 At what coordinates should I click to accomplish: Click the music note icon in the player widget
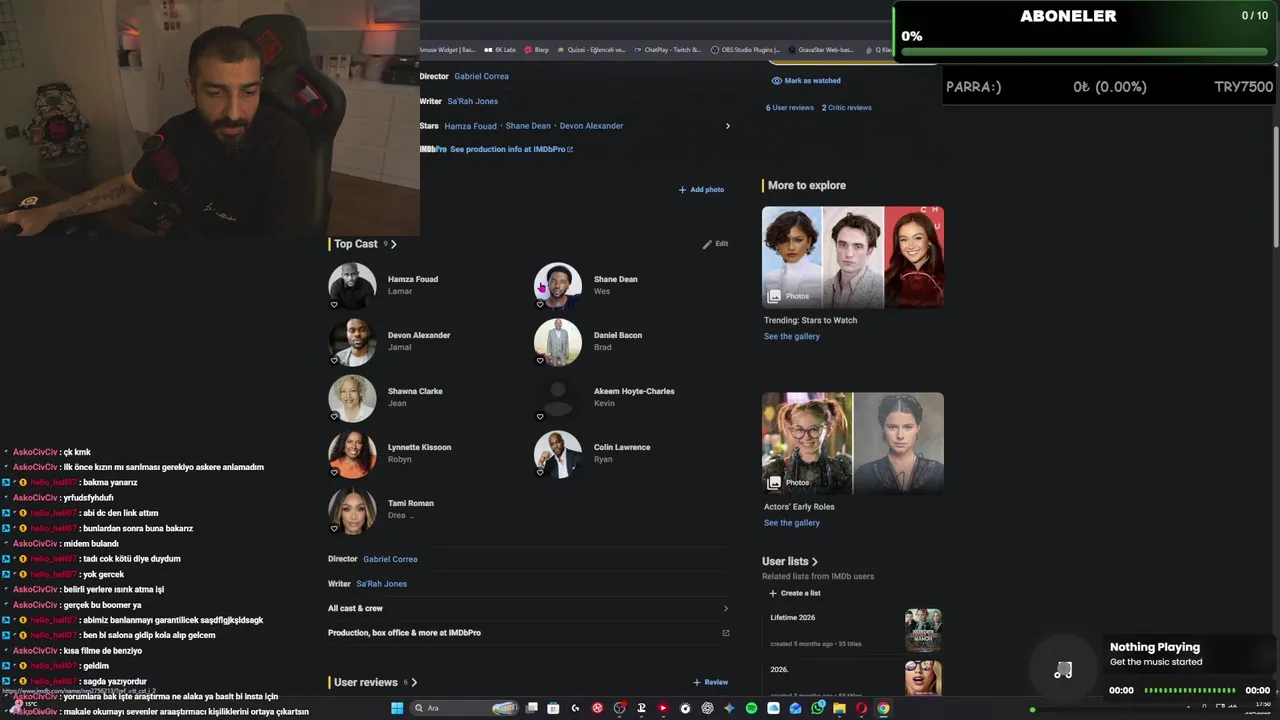coord(1063,670)
